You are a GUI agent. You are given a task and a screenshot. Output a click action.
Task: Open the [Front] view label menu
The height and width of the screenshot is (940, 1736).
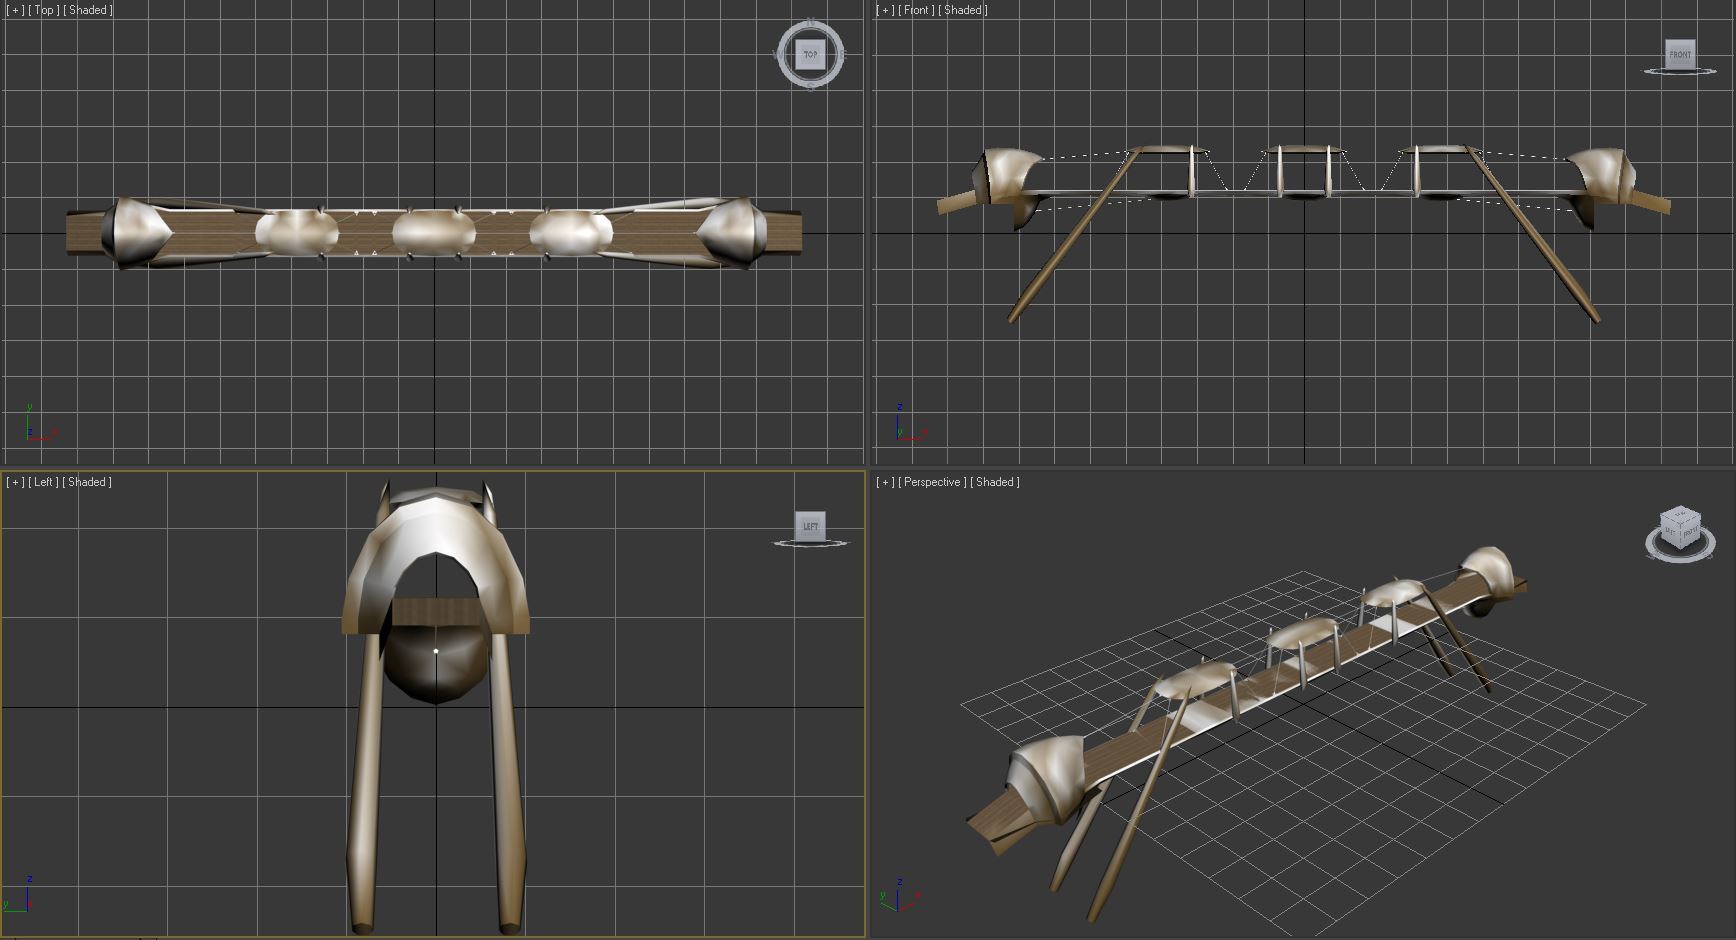pyautogui.click(x=917, y=10)
